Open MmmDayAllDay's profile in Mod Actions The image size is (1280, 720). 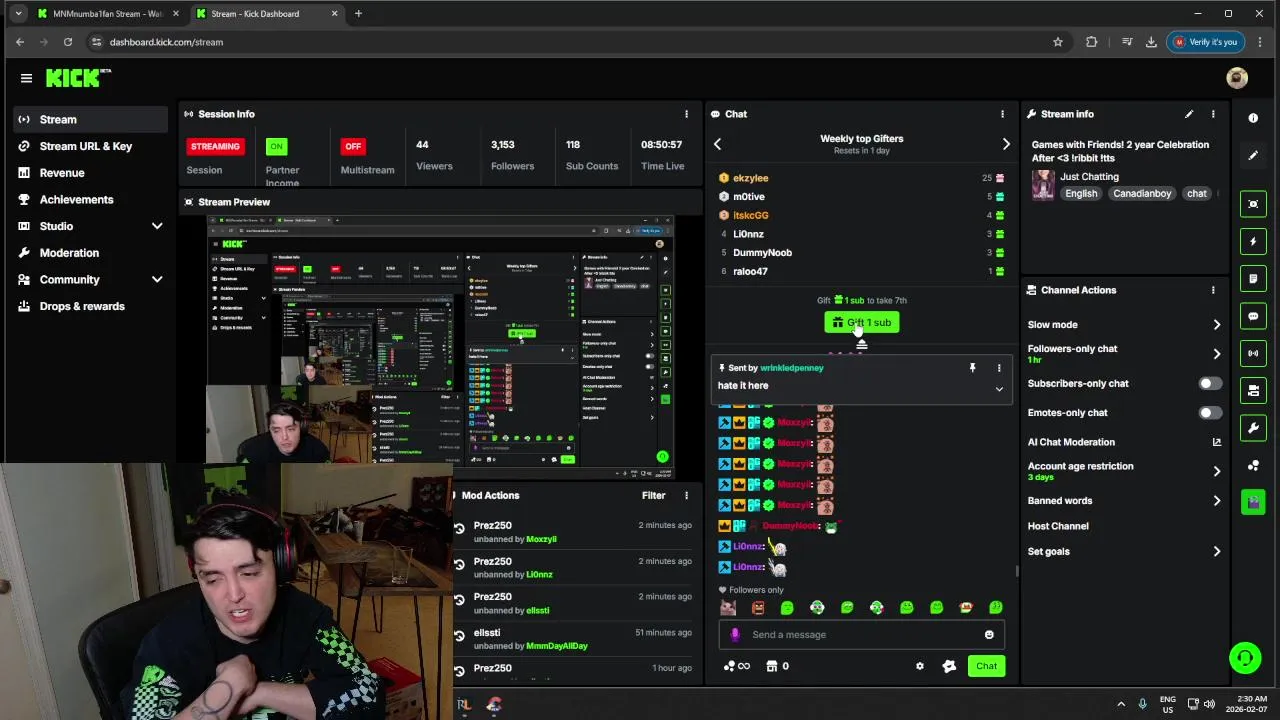557,646
